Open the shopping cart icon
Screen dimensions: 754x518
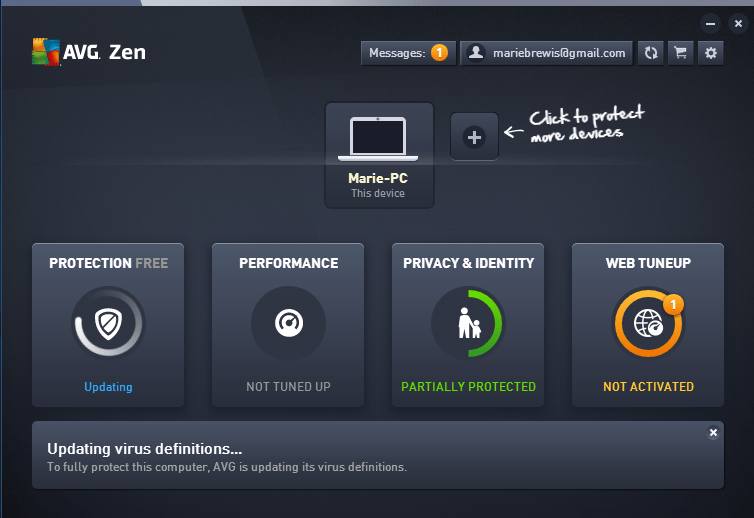pos(681,53)
